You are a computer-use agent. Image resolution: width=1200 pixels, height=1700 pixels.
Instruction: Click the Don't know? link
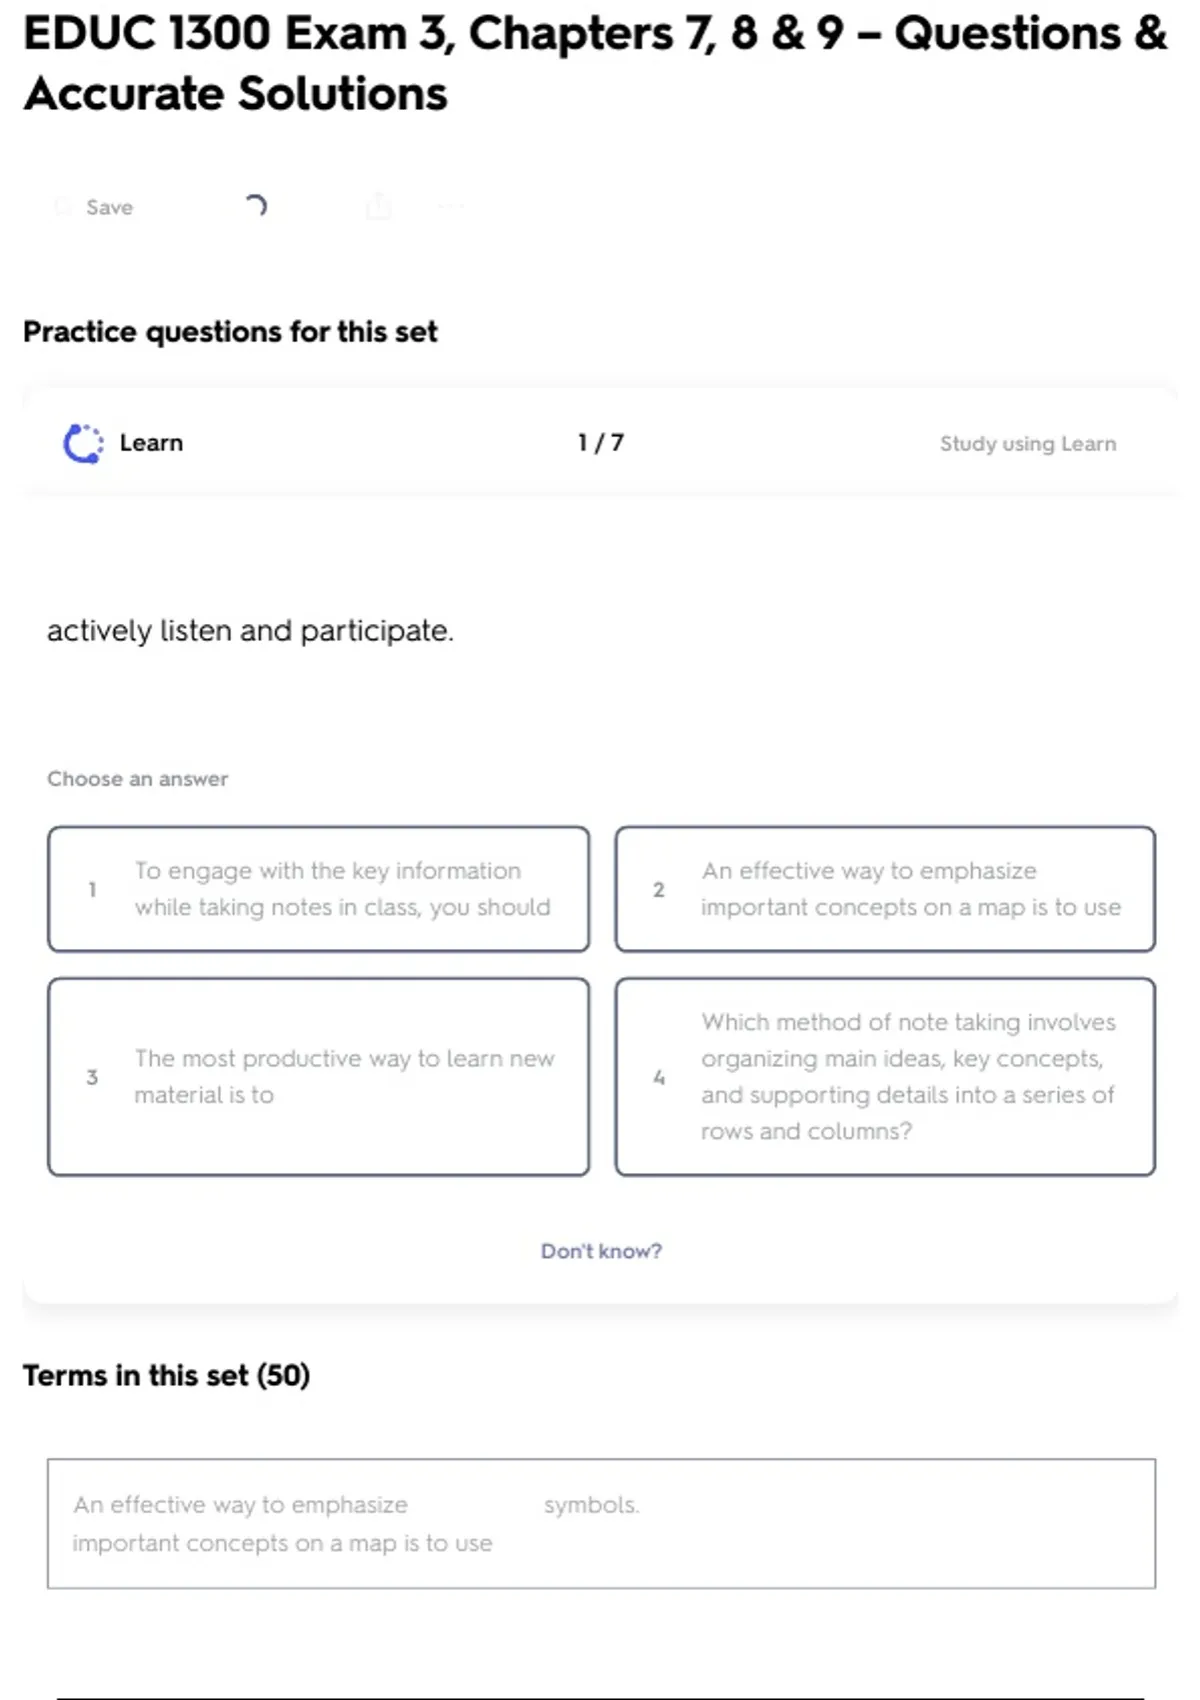pyautogui.click(x=601, y=1251)
